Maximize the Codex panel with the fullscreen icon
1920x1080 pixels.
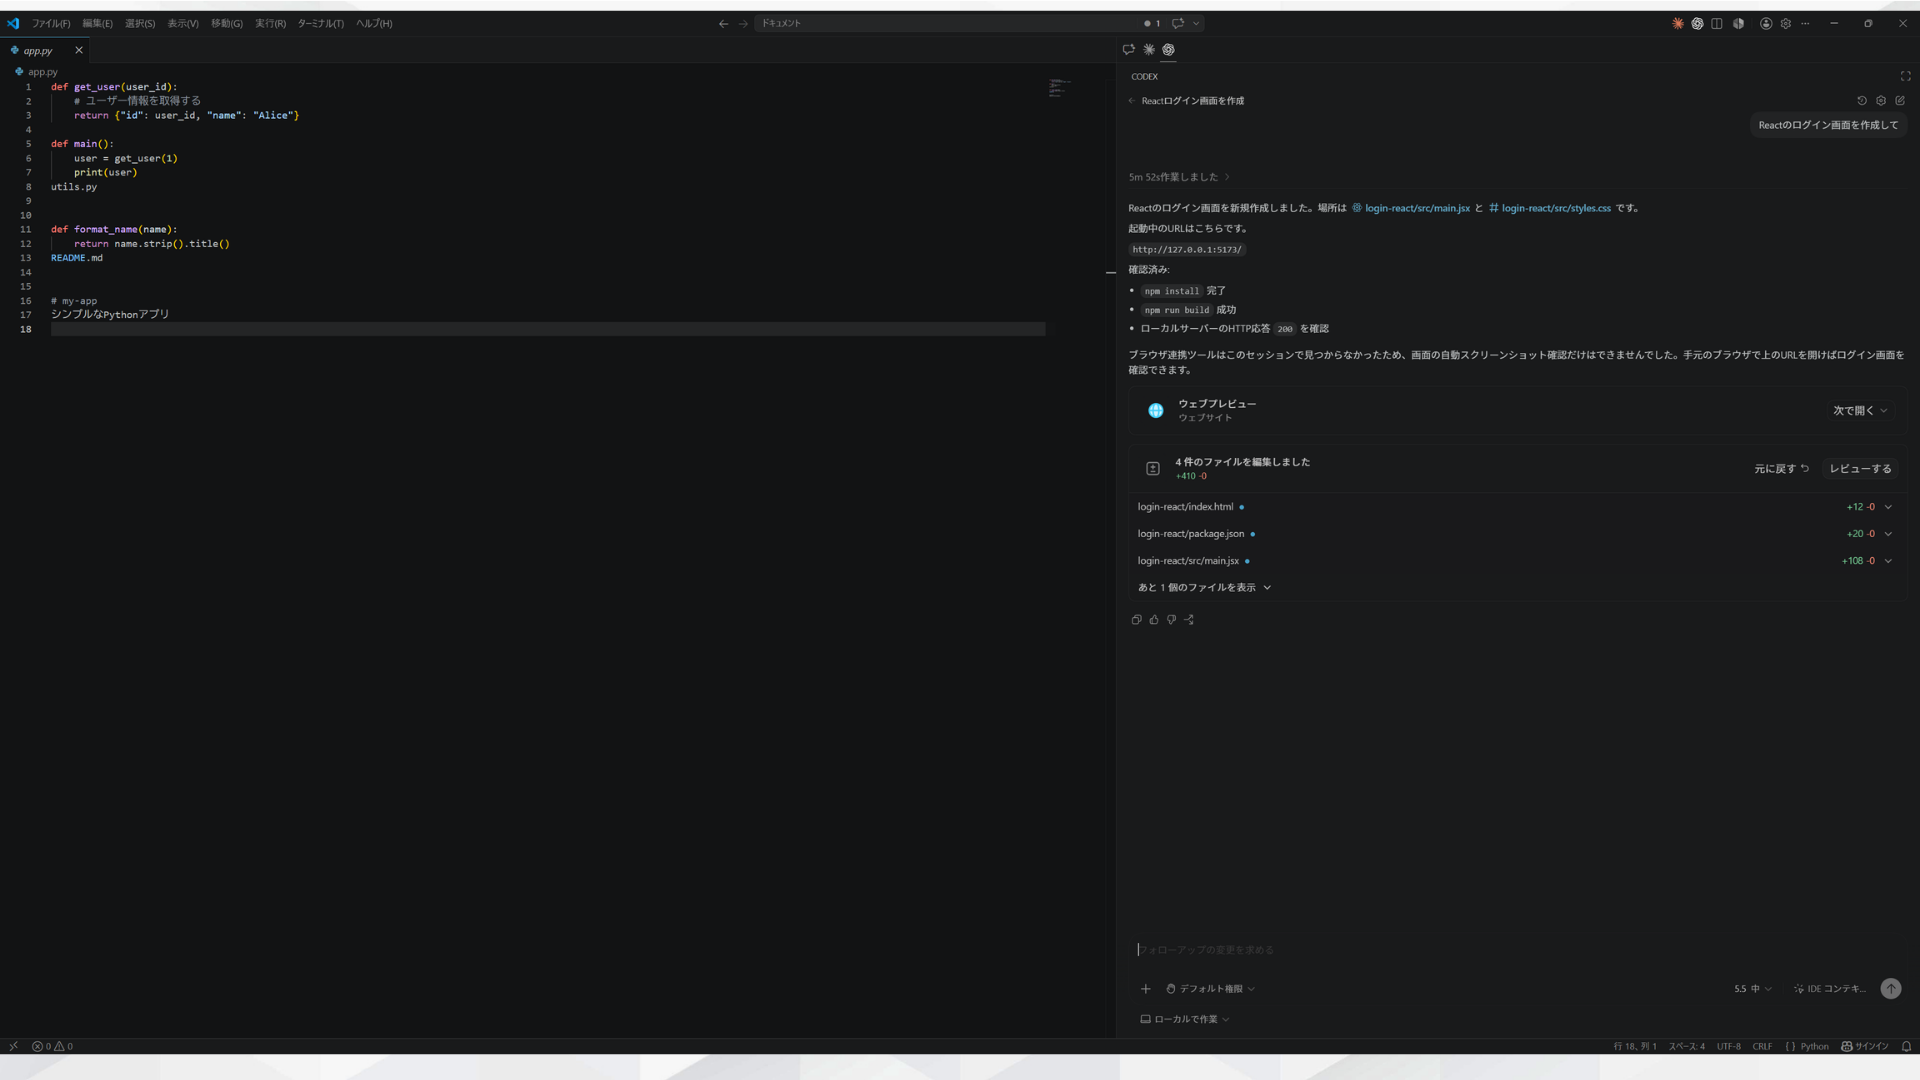pyautogui.click(x=1905, y=76)
